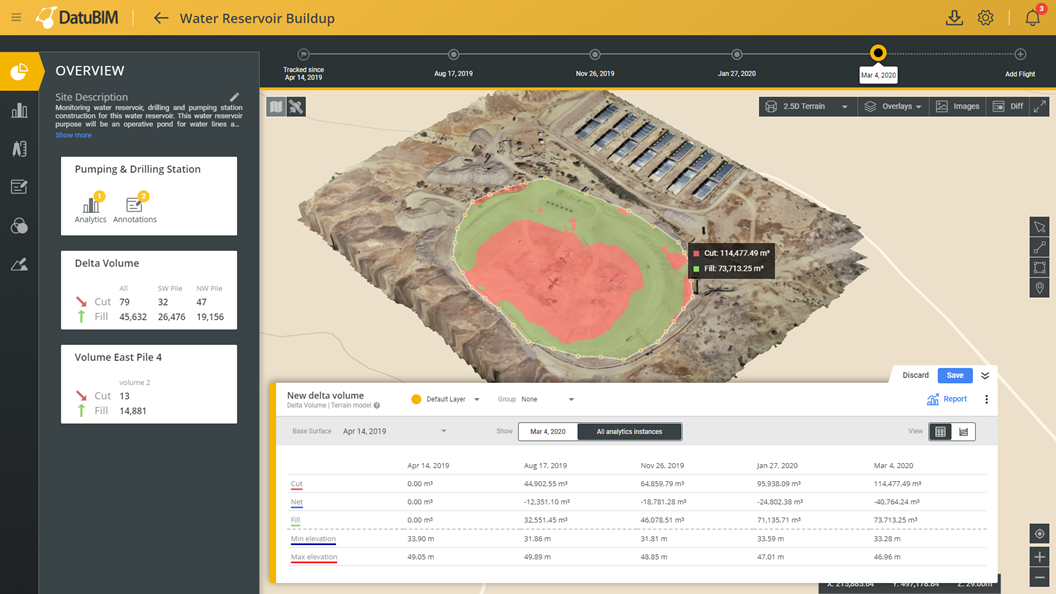This screenshot has width=1056, height=594.
Task: Click Add Flight on the timeline
Action: 1020,54
